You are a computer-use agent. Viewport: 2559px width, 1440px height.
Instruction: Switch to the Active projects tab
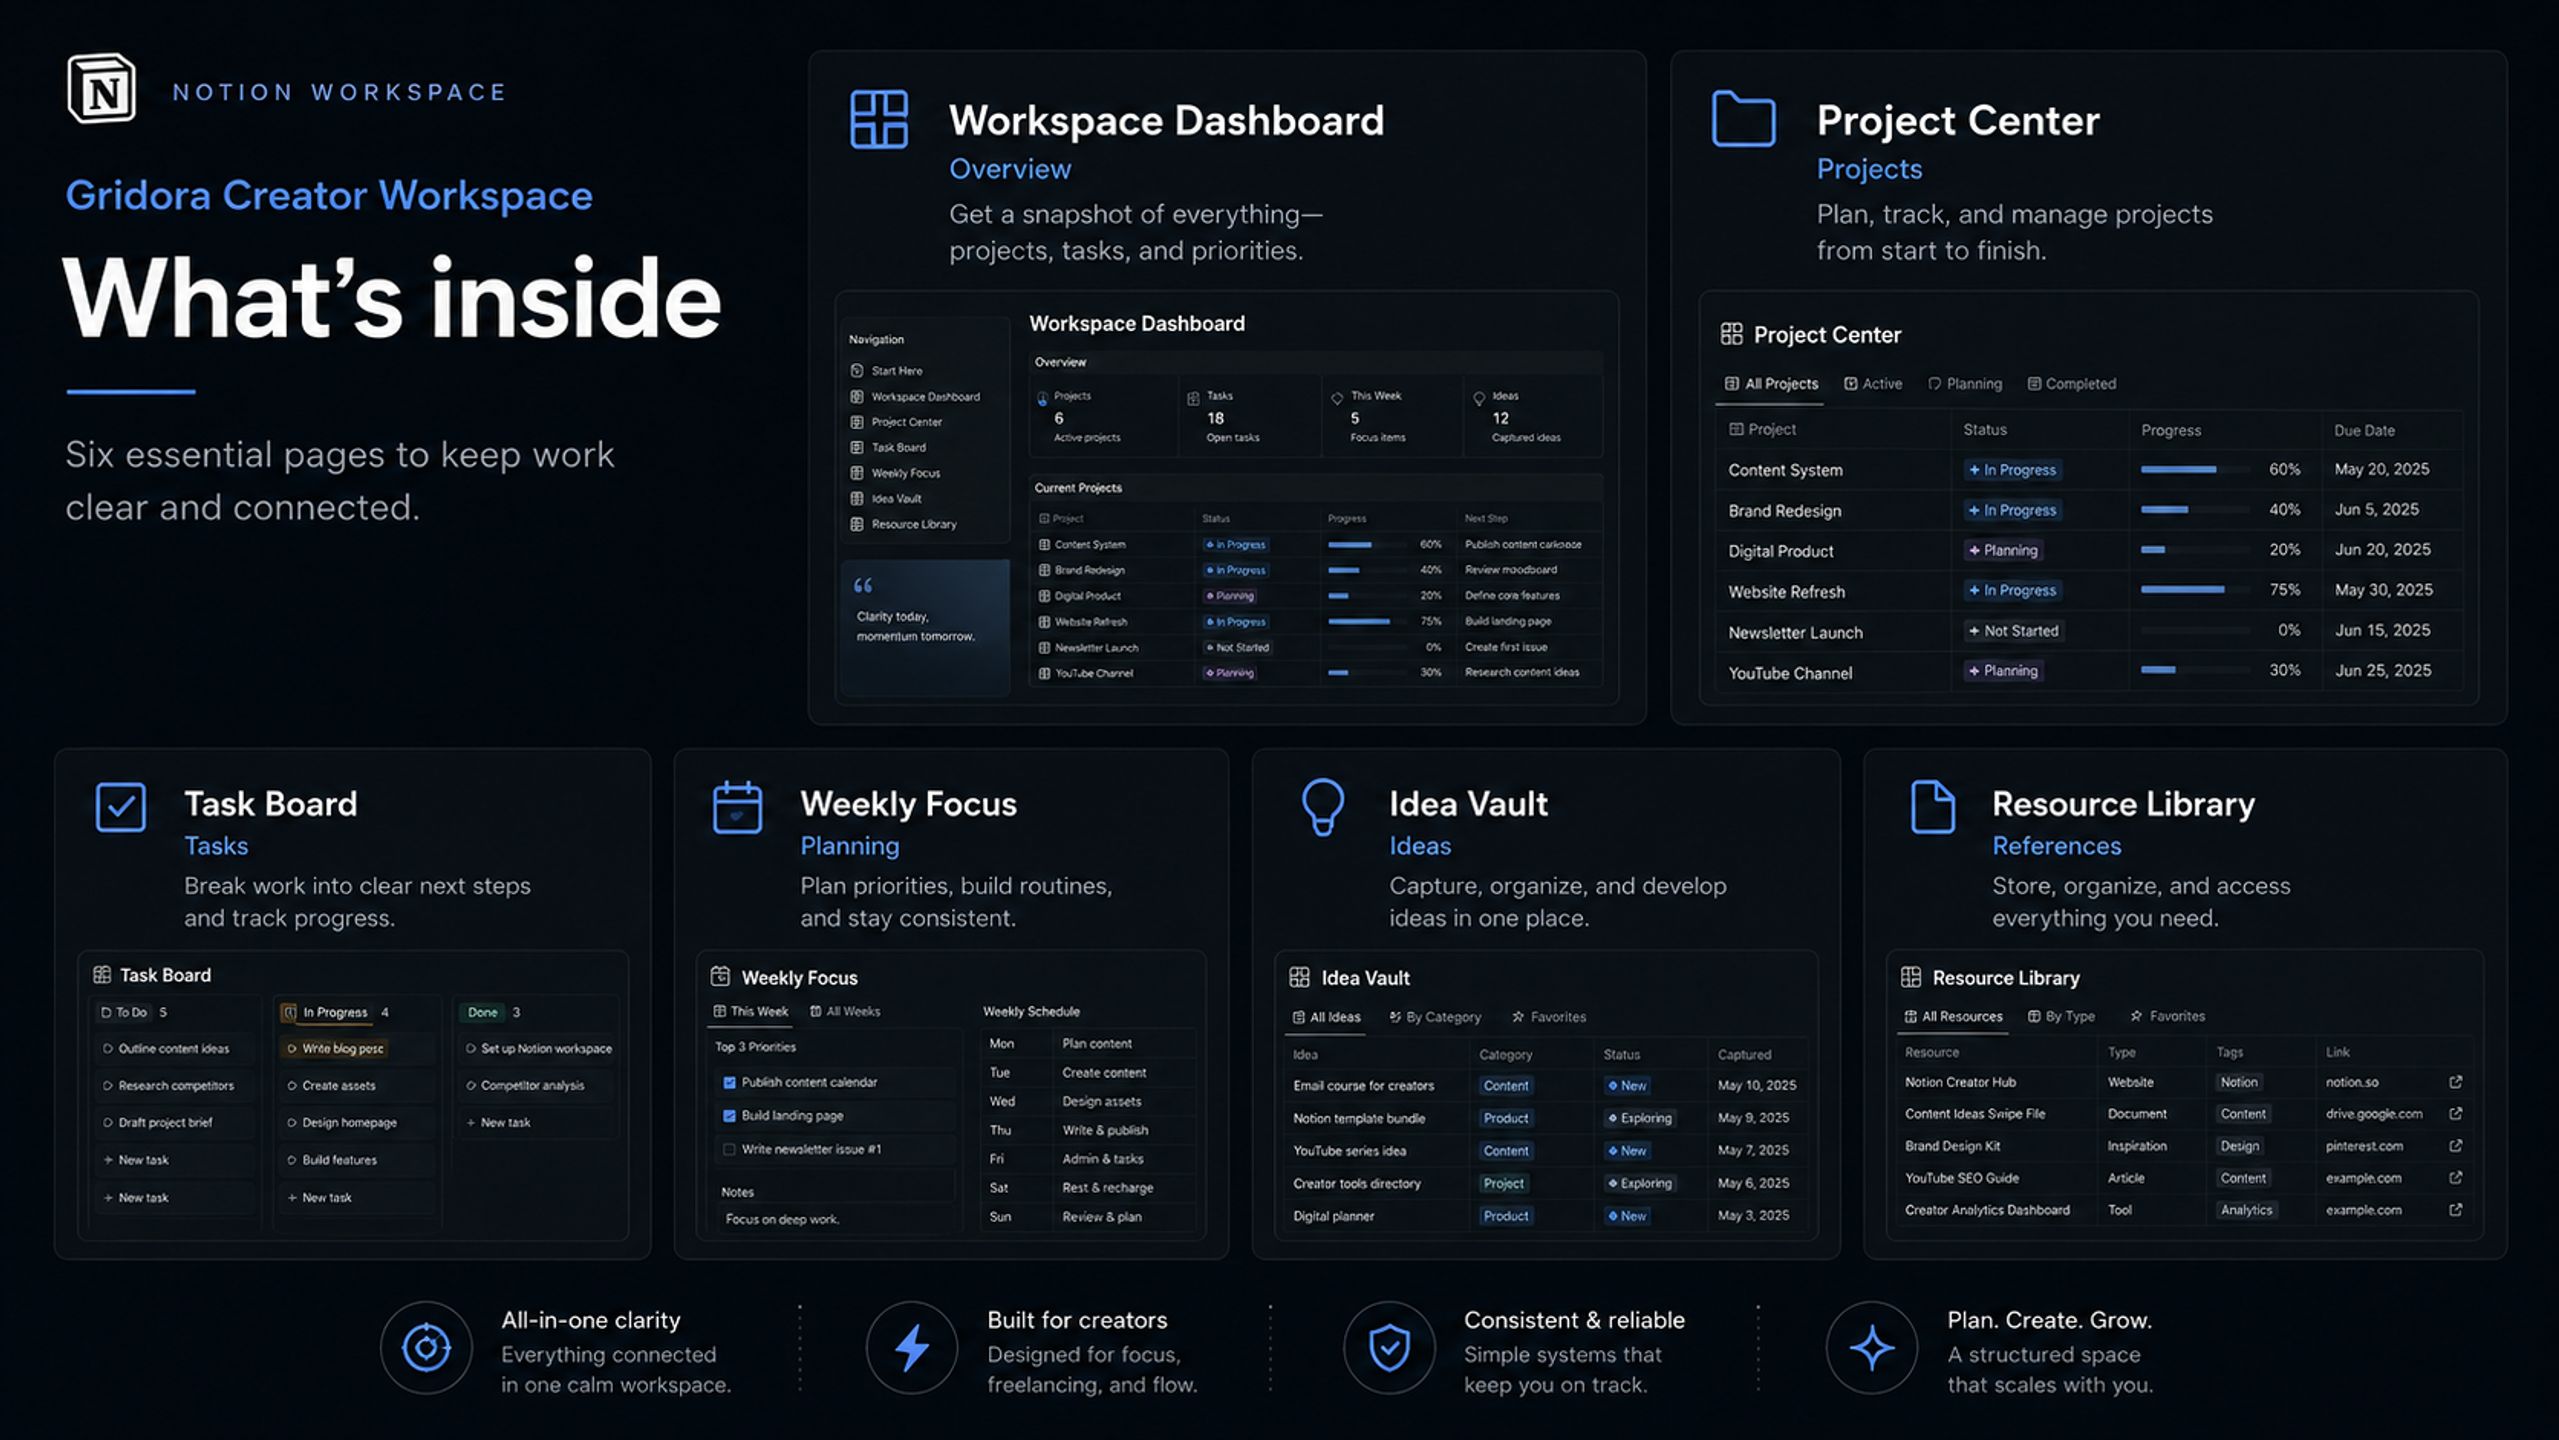(1873, 384)
